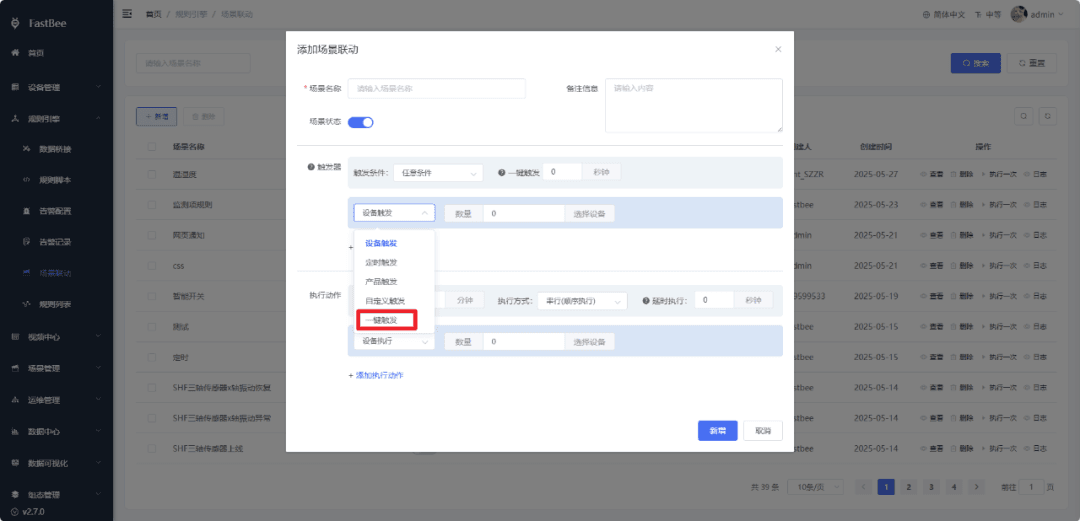Image resolution: width=1080 pixels, height=521 pixels.
Task: Click the blue 搜索 button
Action: pos(975,63)
